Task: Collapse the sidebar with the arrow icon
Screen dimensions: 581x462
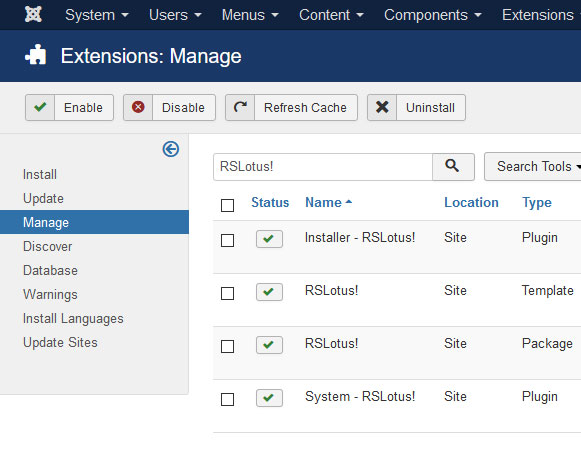Action: [171, 149]
